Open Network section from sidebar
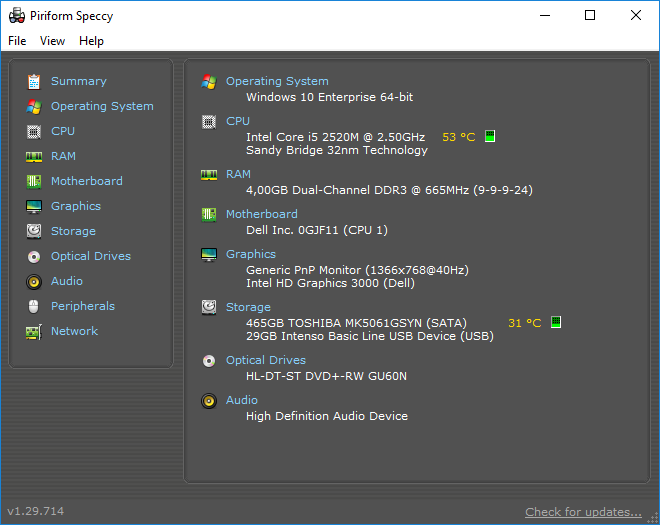660x525 pixels. pyautogui.click(x=75, y=331)
